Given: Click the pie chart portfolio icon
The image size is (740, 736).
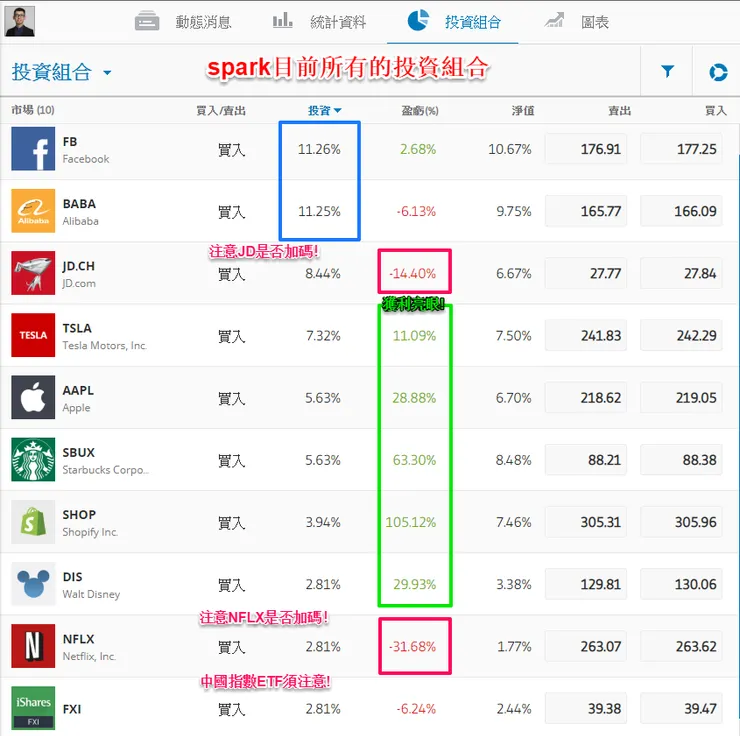Looking at the screenshot, I should click(x=418, y=20).
